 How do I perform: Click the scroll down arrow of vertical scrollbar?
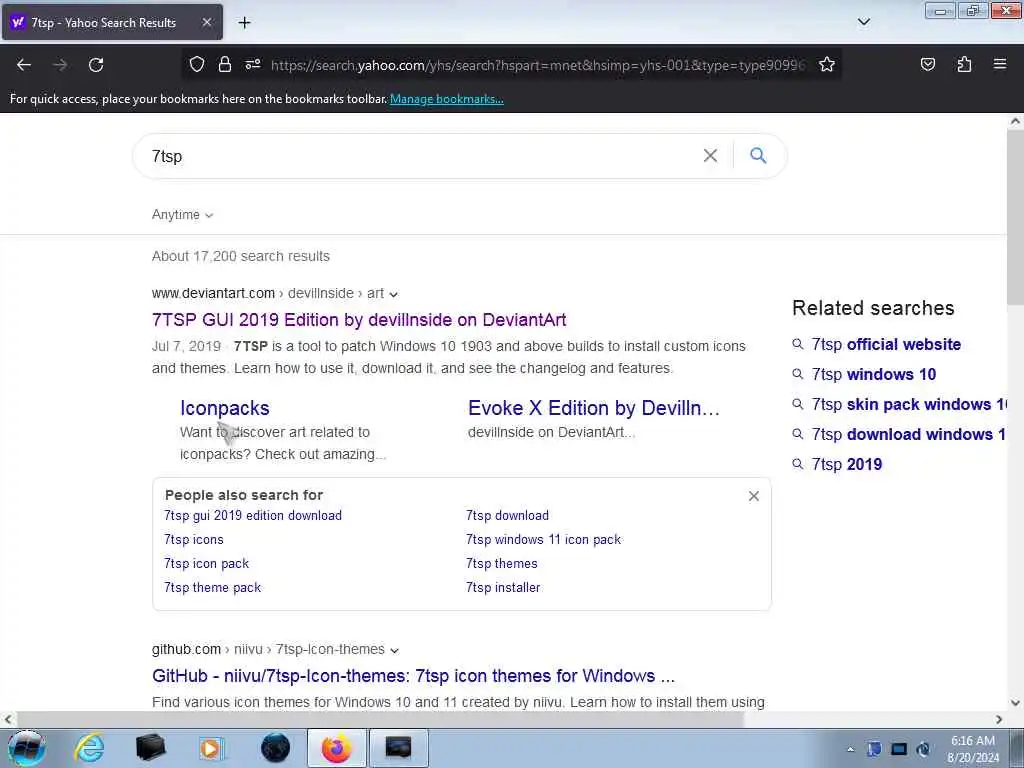[1015, 703]
